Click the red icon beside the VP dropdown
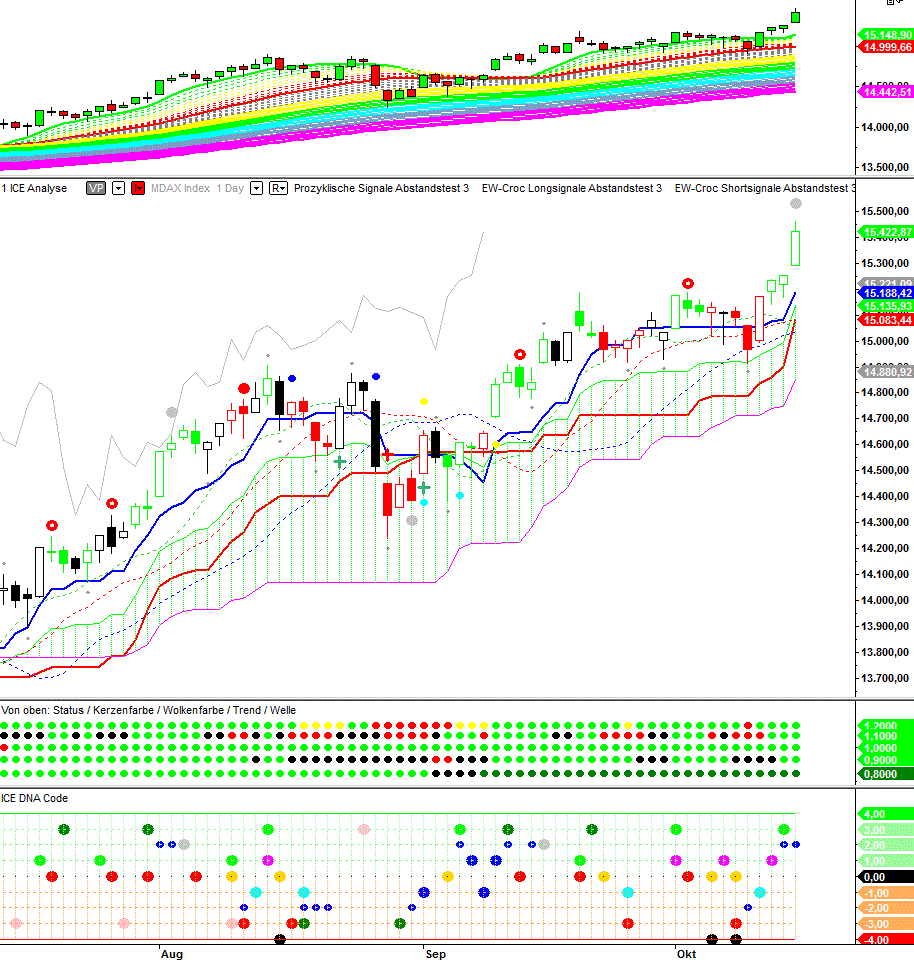This screenshot has width=914, height=960. tap(138, 188)
